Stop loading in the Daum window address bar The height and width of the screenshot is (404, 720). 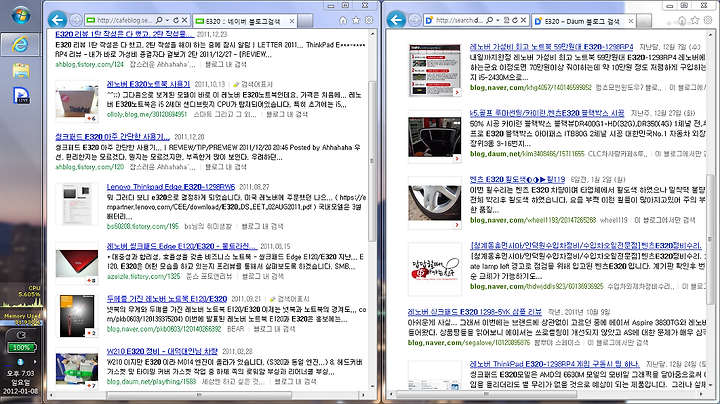point(523,20)
